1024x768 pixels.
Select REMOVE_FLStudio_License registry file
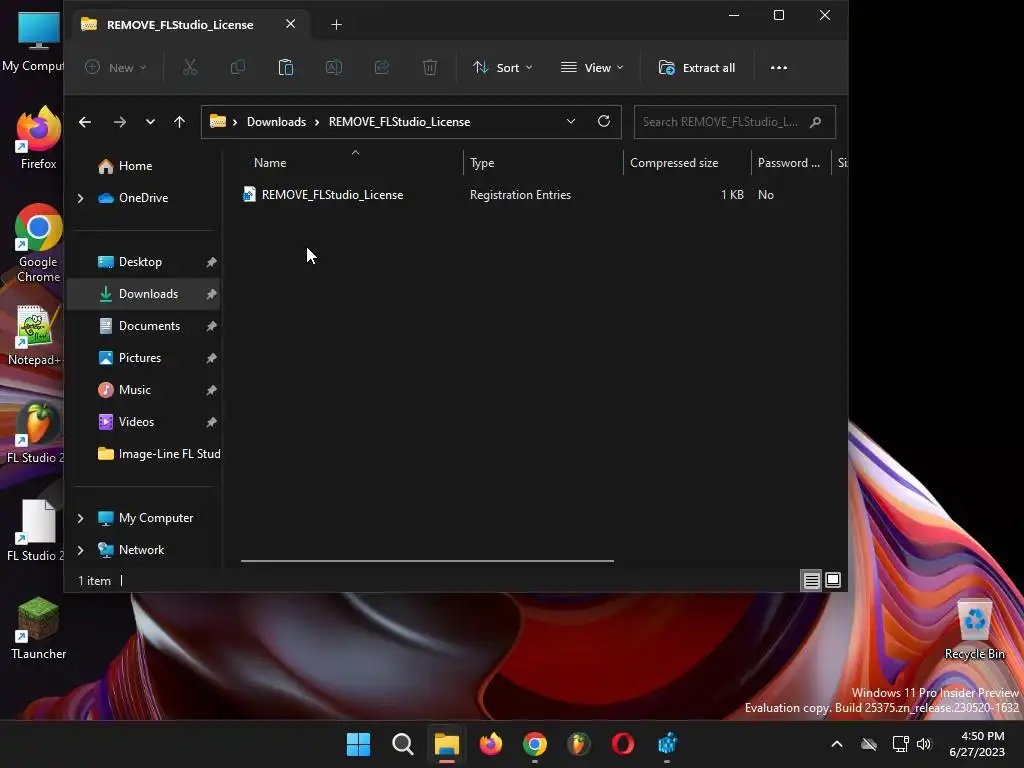(332, 195)
